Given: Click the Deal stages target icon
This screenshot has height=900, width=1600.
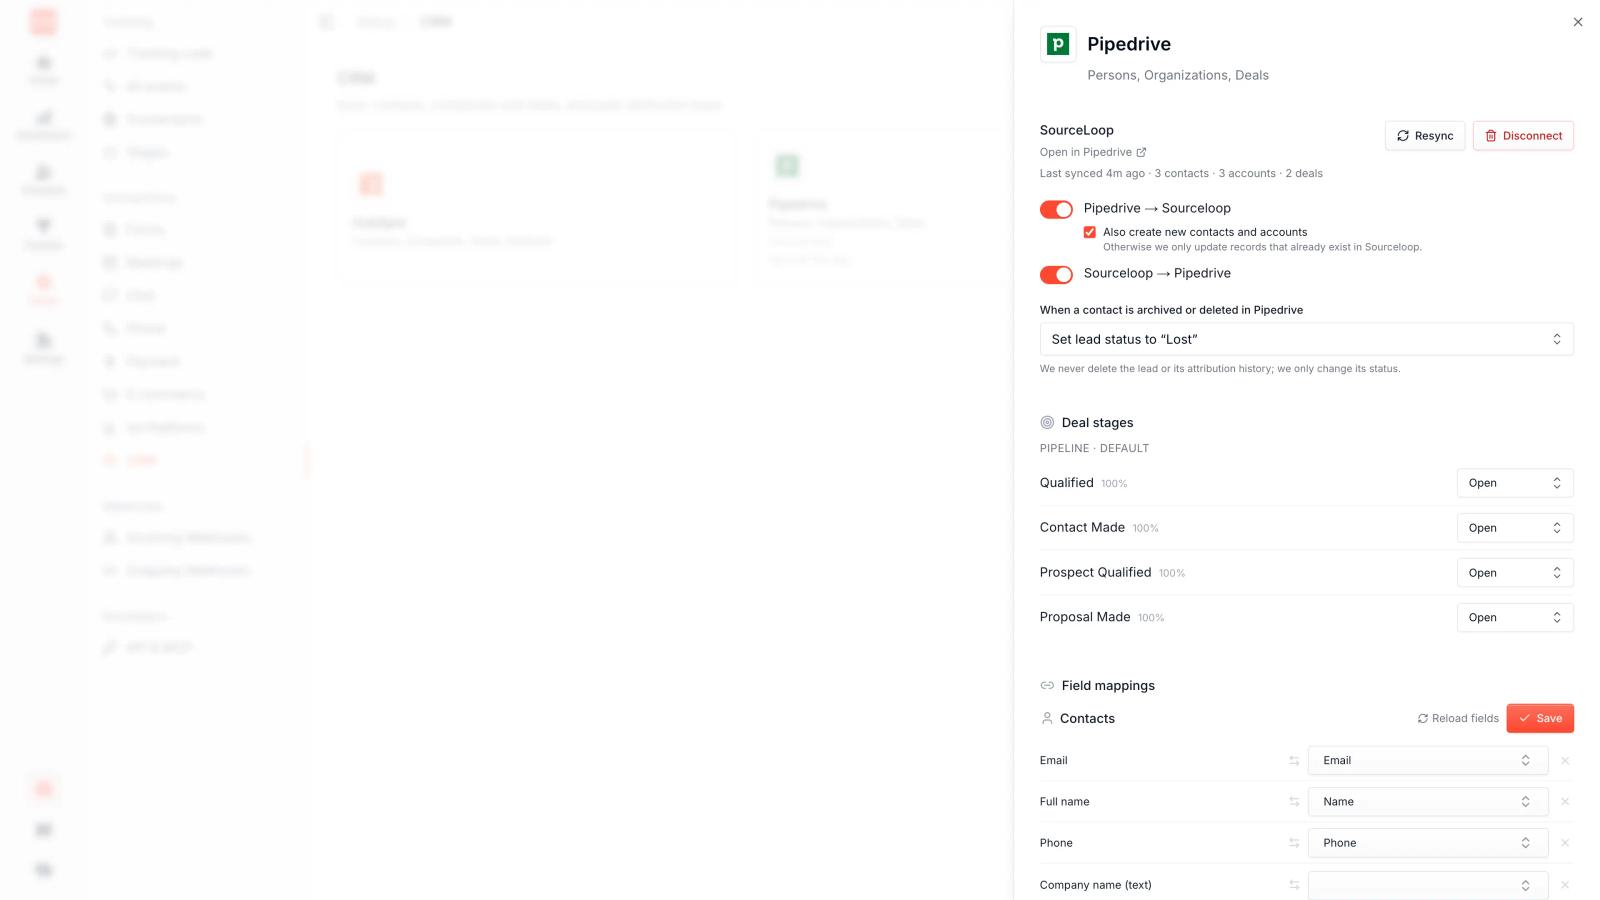Looking at the screenshot, I should coord(1047,423).
